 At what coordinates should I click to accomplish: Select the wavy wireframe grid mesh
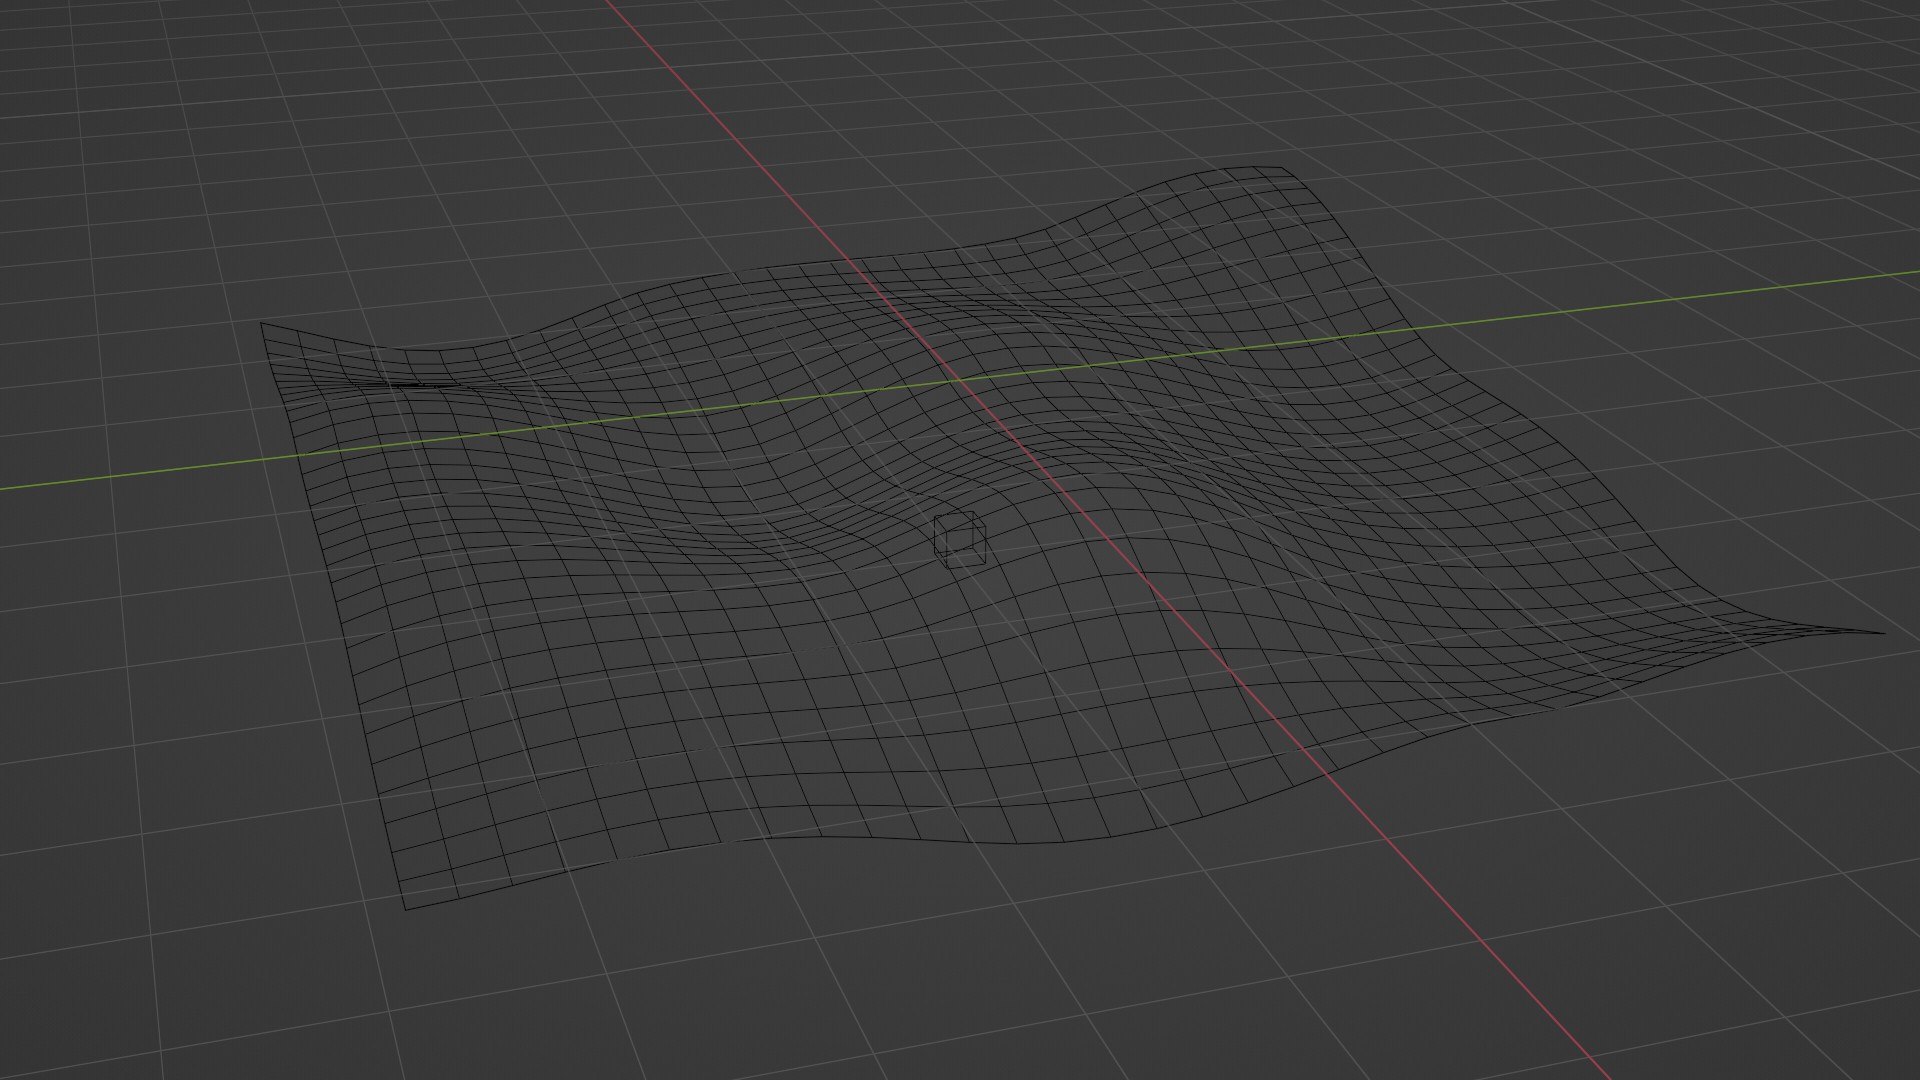point(1073,538)
